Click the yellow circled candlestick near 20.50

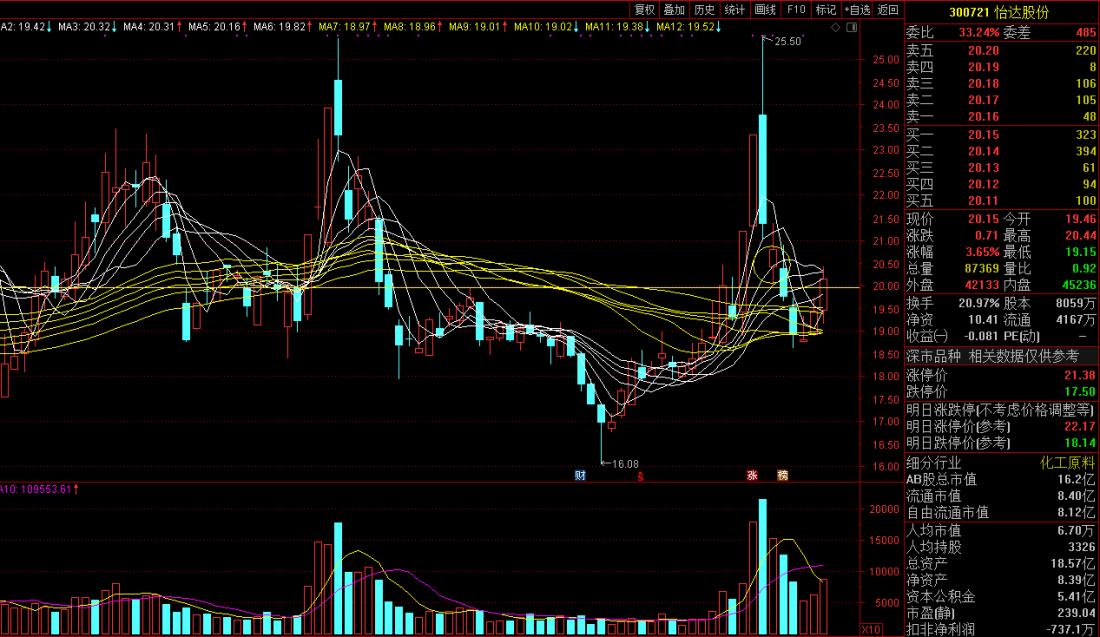[x=774, y=264]
